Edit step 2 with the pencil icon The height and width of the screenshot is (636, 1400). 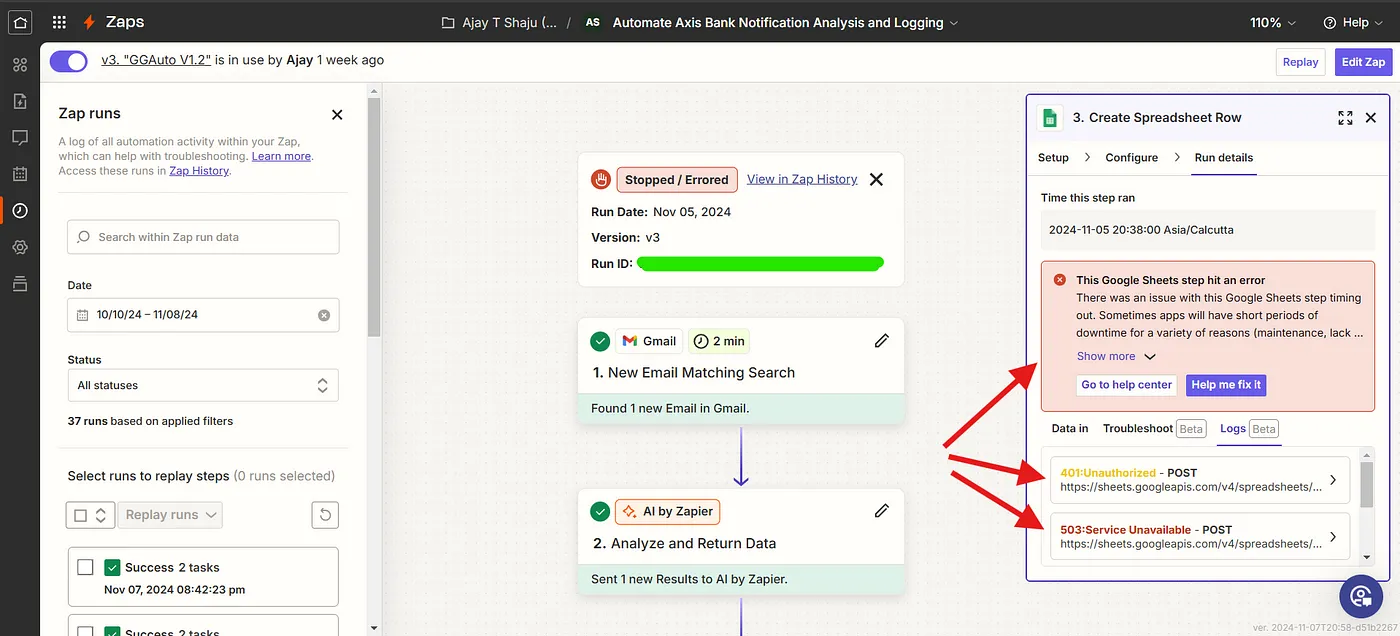tap(881, 511)
